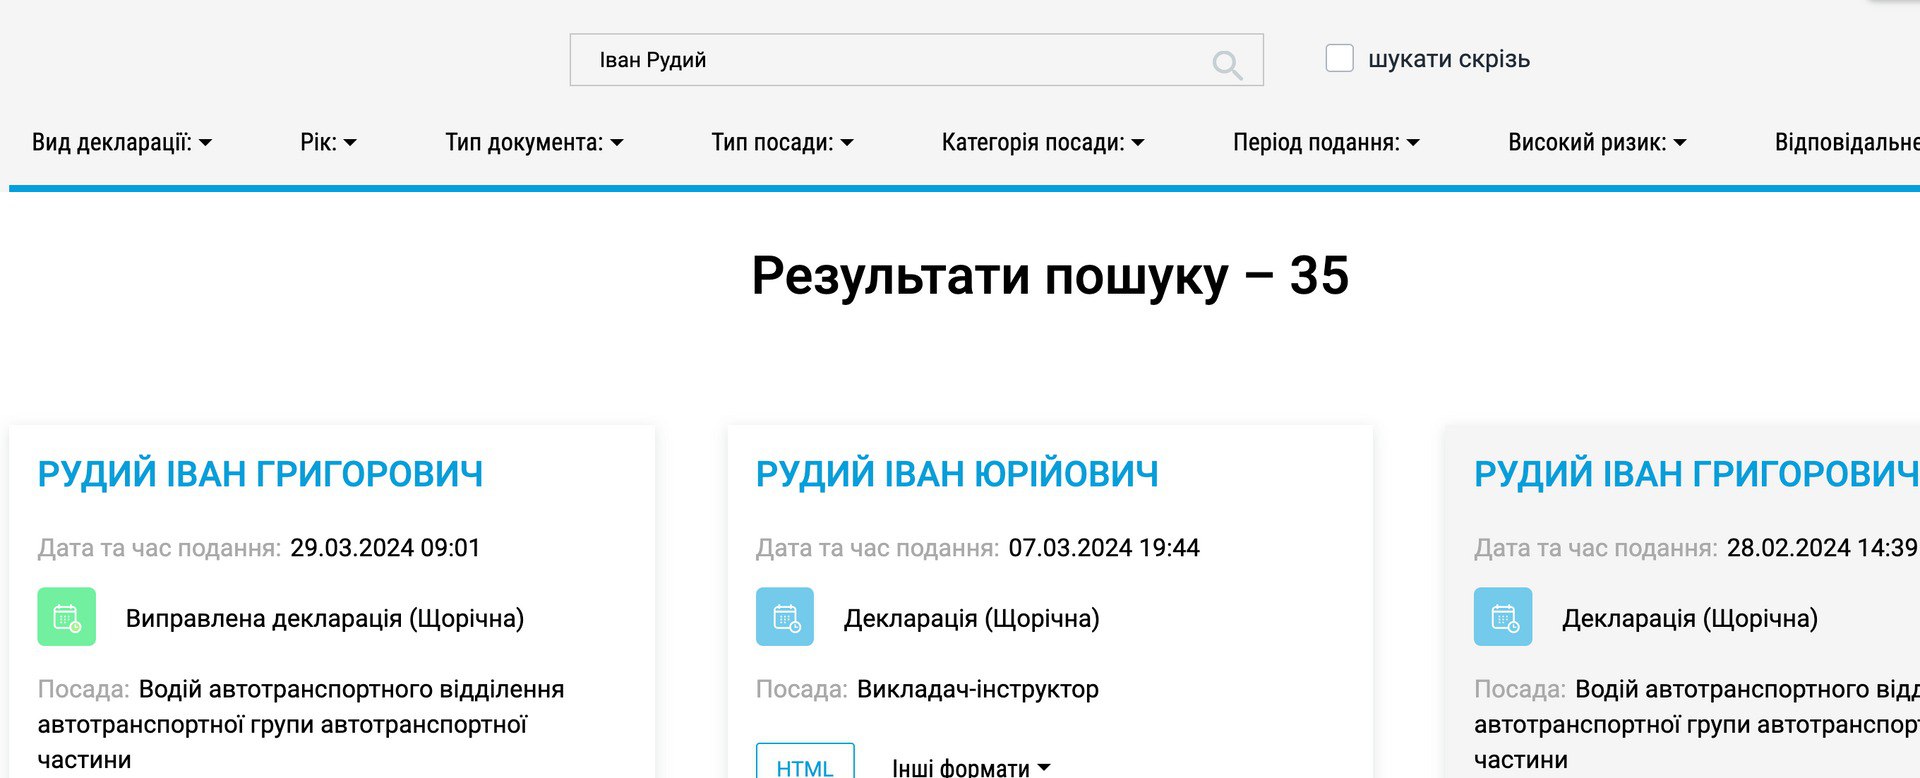Click the calendar icon in the 28.02.2024 card
This screenshot has height=778, width=1920.
(1503, 617)
